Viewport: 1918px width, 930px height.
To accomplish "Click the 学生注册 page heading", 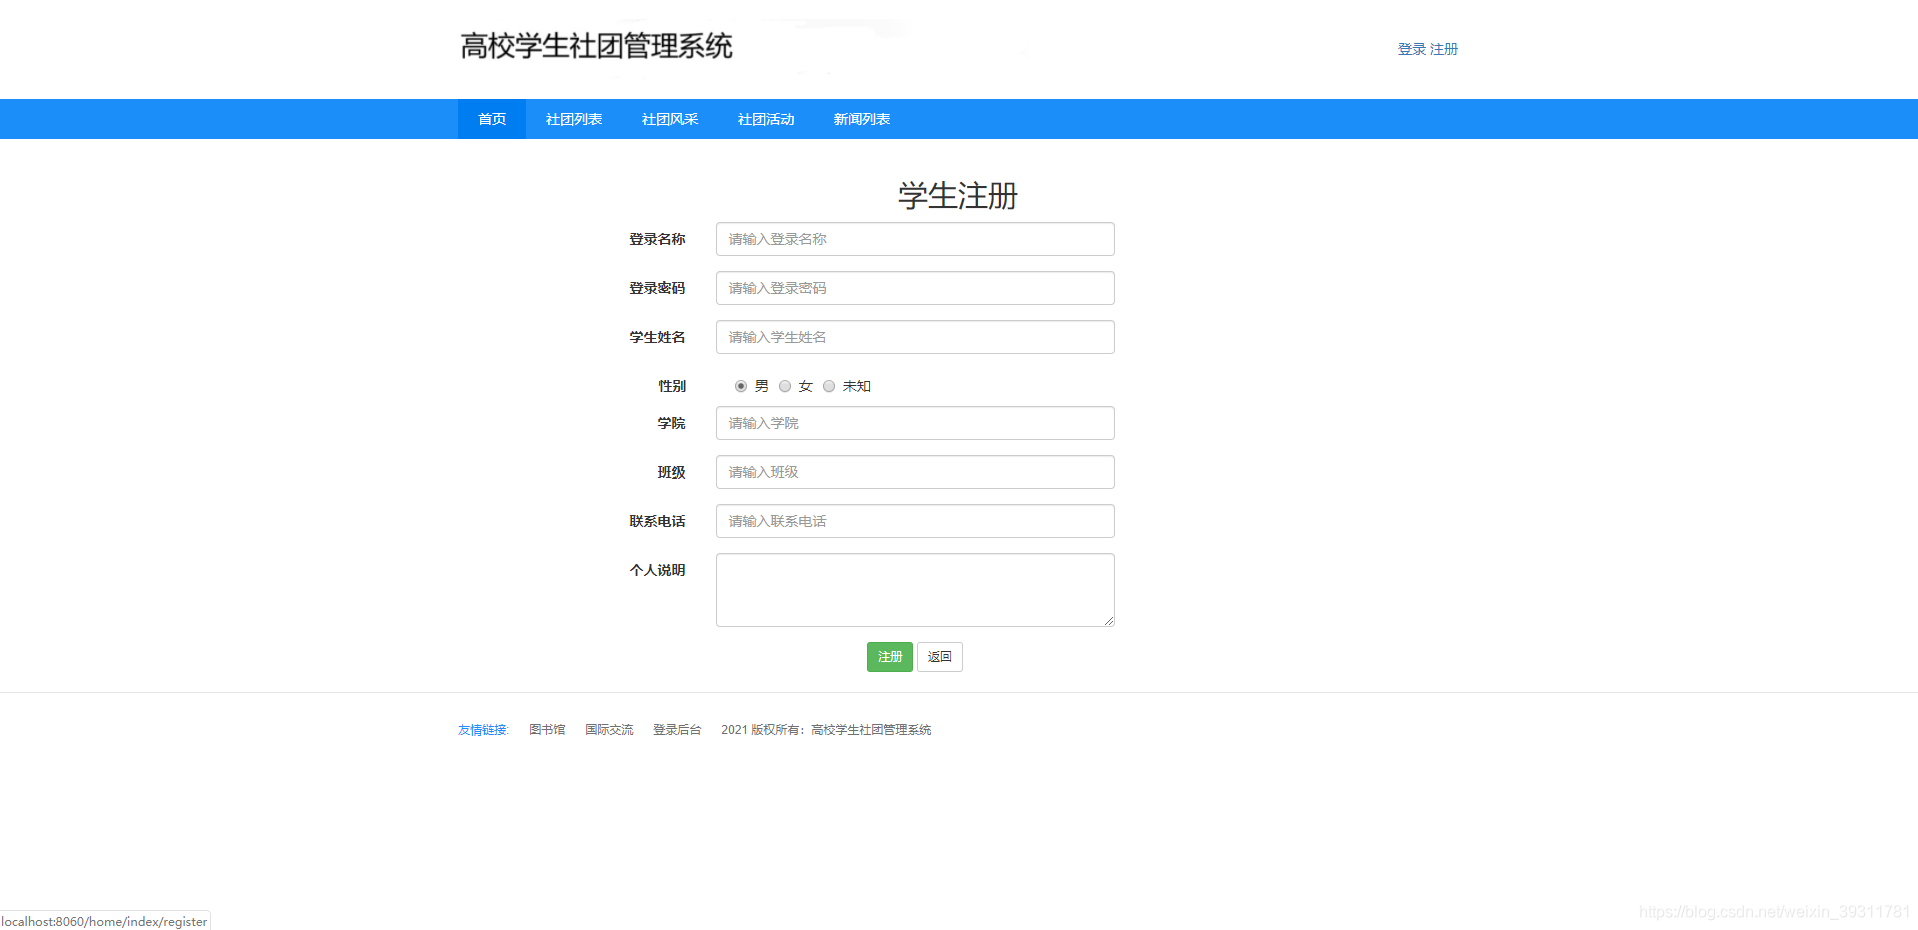I will [x=958, y=195].
